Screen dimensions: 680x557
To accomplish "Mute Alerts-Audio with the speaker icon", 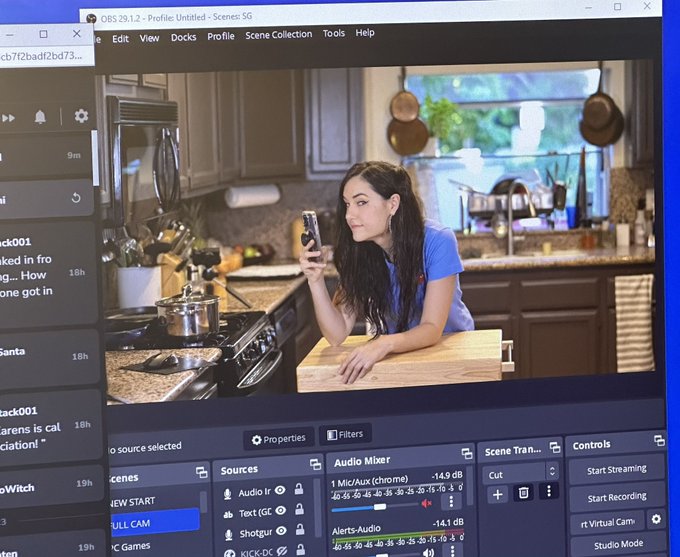I will 428,552.
